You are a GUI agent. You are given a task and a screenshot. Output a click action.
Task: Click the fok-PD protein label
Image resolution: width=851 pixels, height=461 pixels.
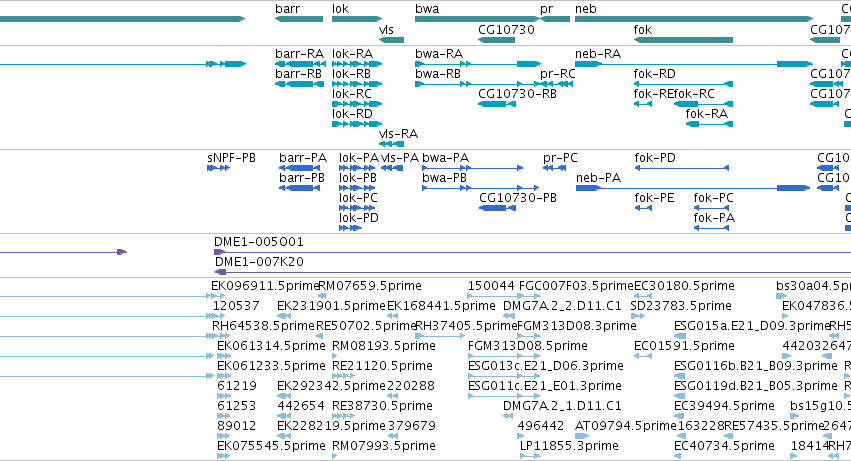[x=655, y=158]
